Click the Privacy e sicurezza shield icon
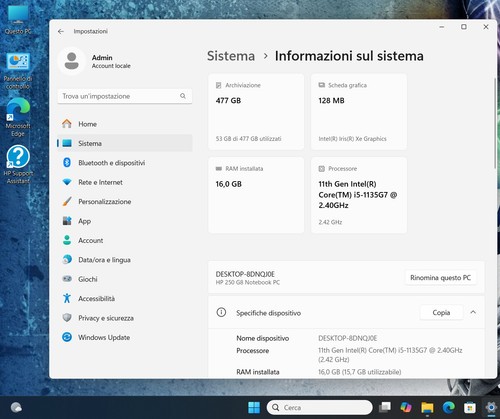 tap(67, 318)
